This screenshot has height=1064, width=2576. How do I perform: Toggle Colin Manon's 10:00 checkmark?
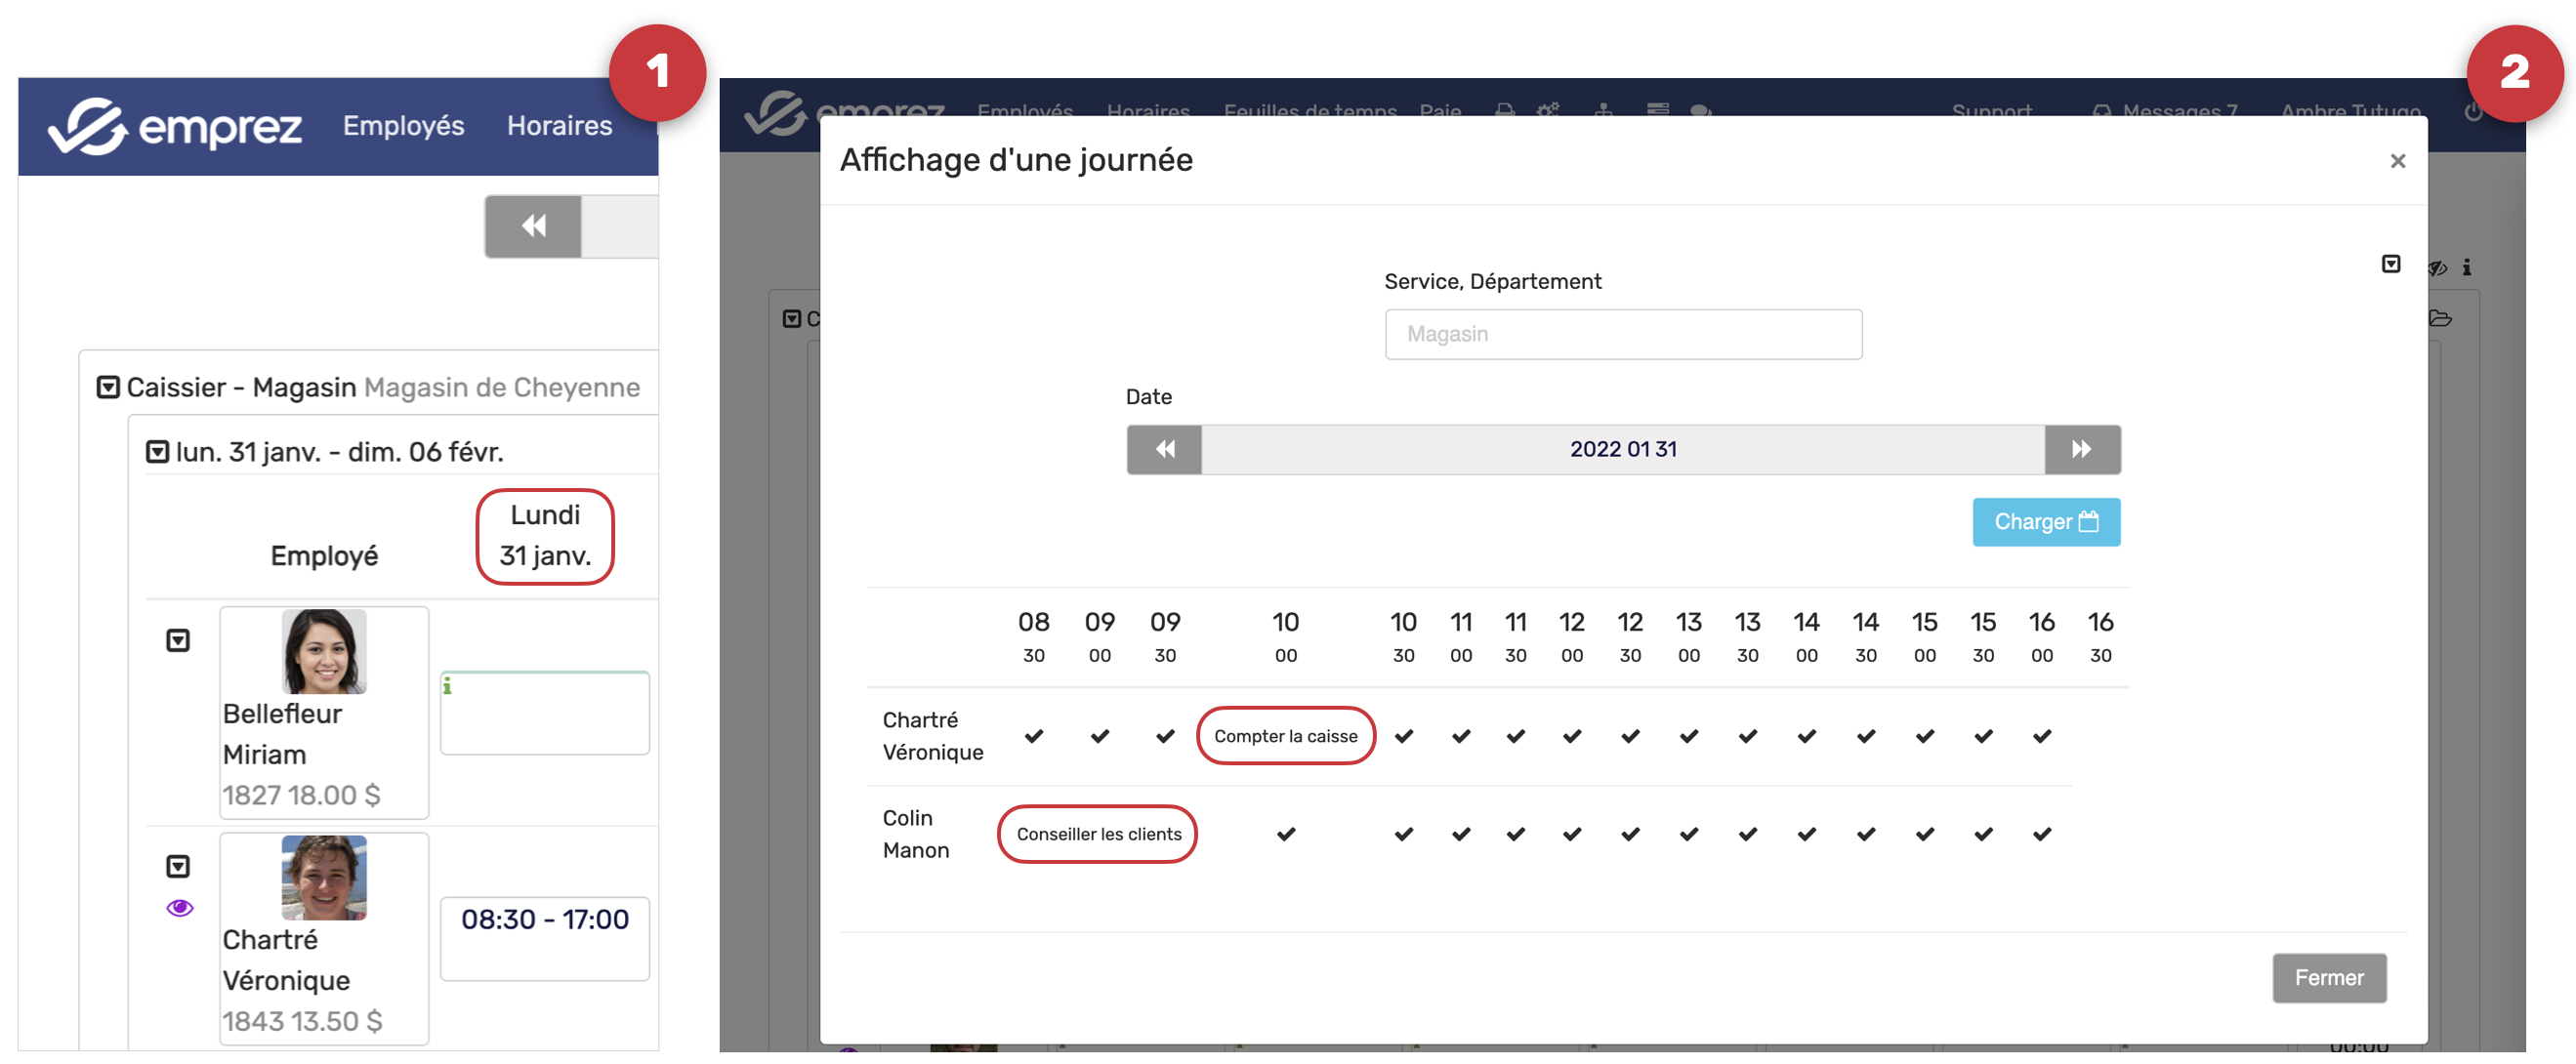point(1285,835)
